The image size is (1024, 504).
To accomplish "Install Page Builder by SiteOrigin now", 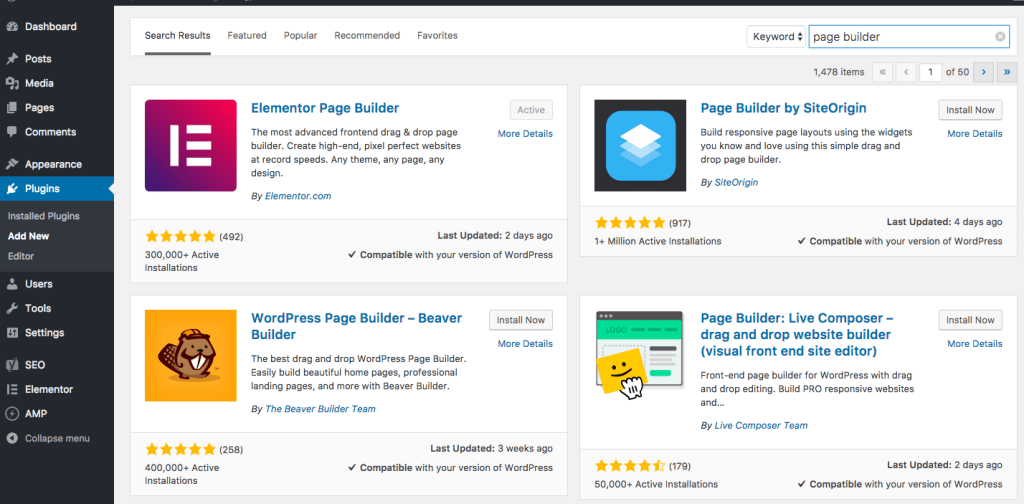I will (970, 110).
